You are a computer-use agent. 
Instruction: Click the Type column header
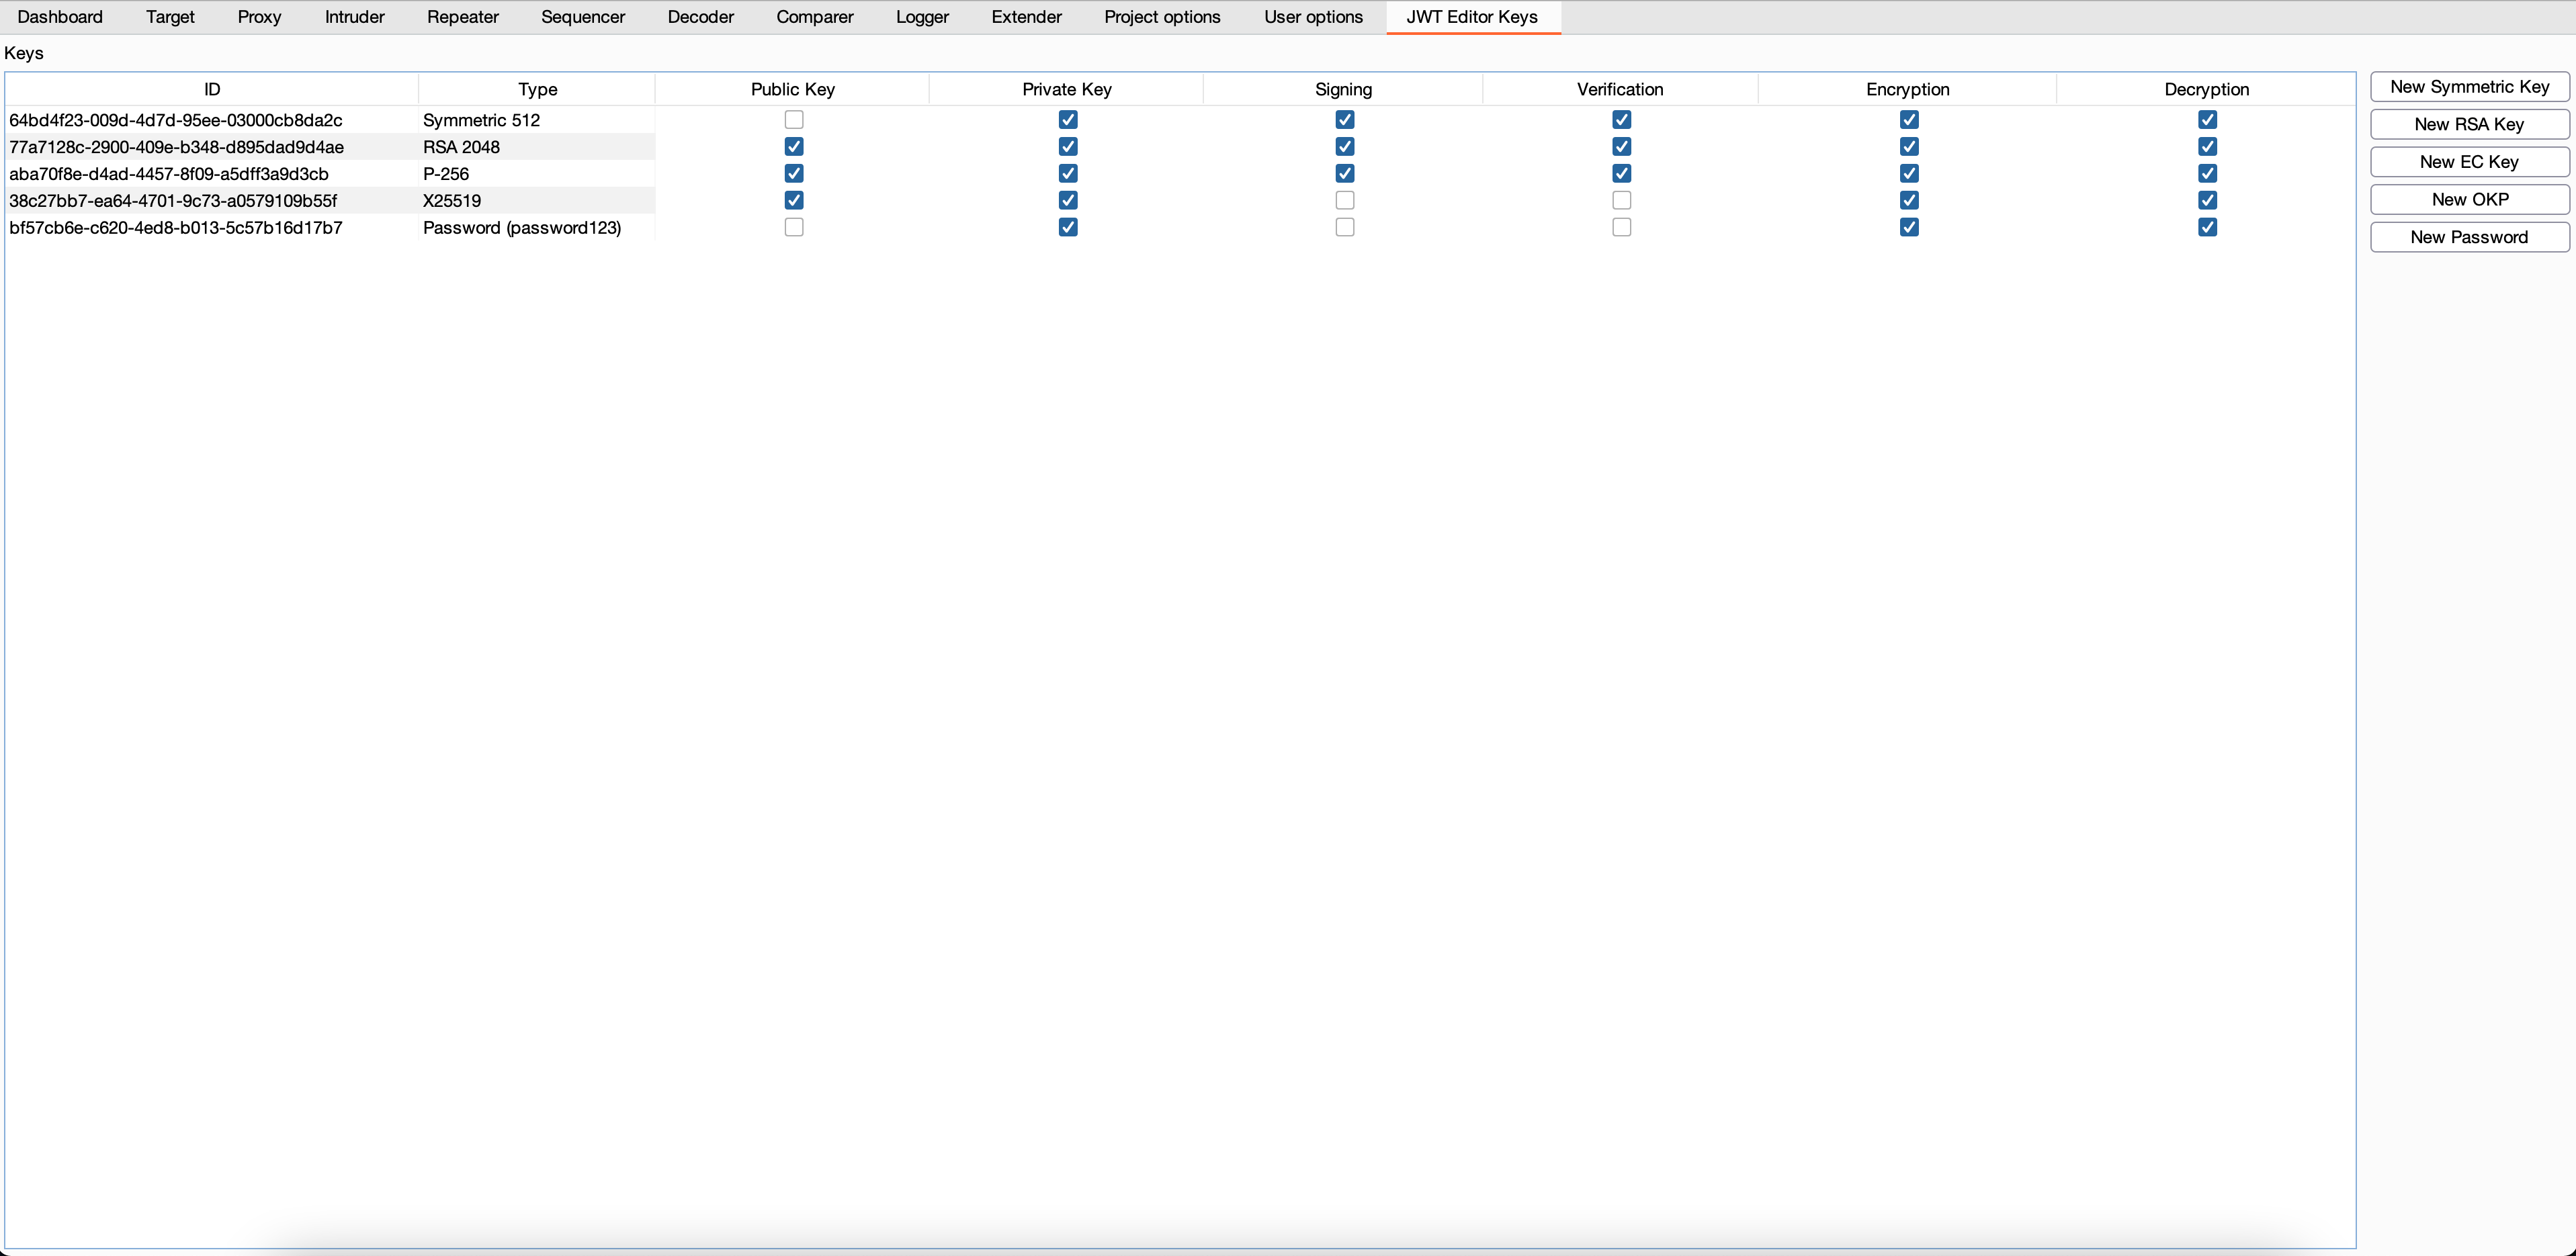[537, 89]
